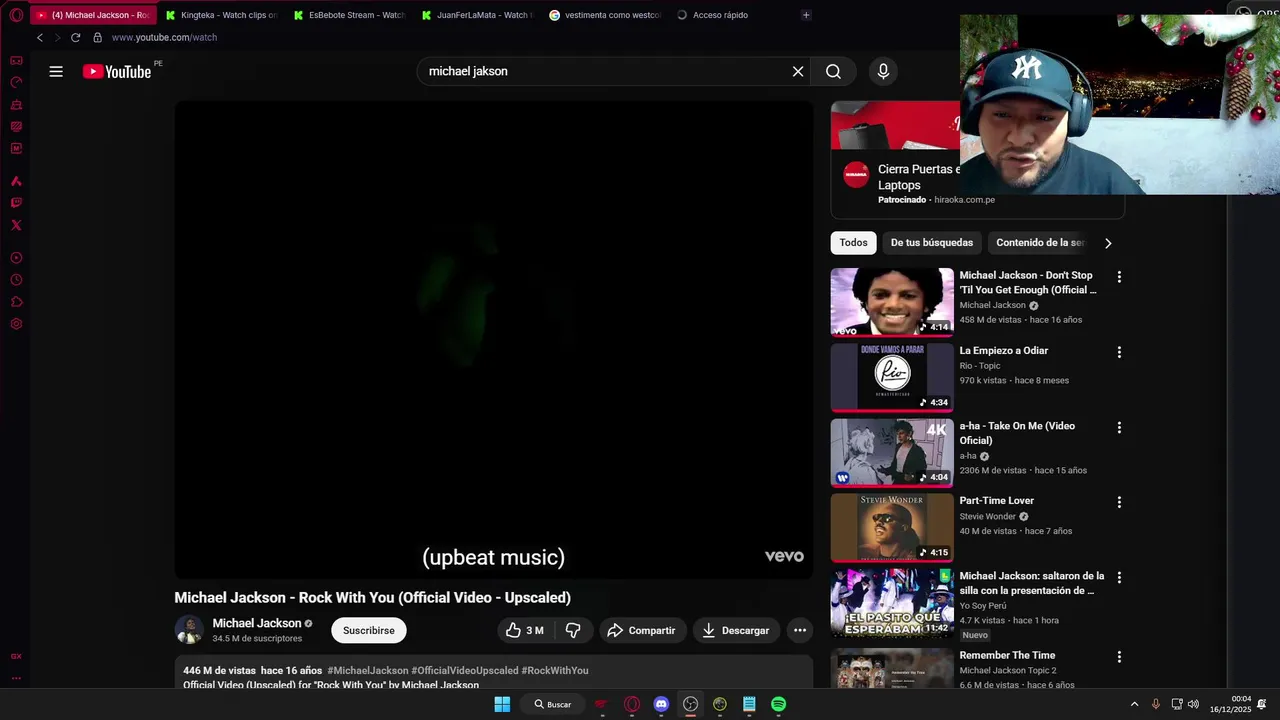Like the video with thumbs-up 3 M
The image size is (1280, 720).
(x=525, y=630)
